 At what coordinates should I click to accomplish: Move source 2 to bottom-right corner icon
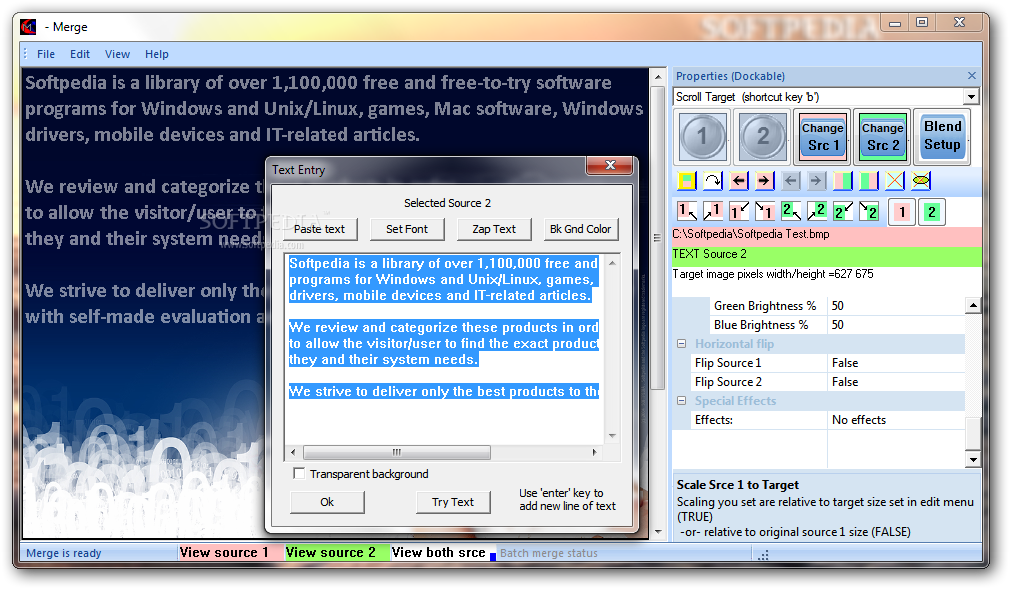click(869, 211)
